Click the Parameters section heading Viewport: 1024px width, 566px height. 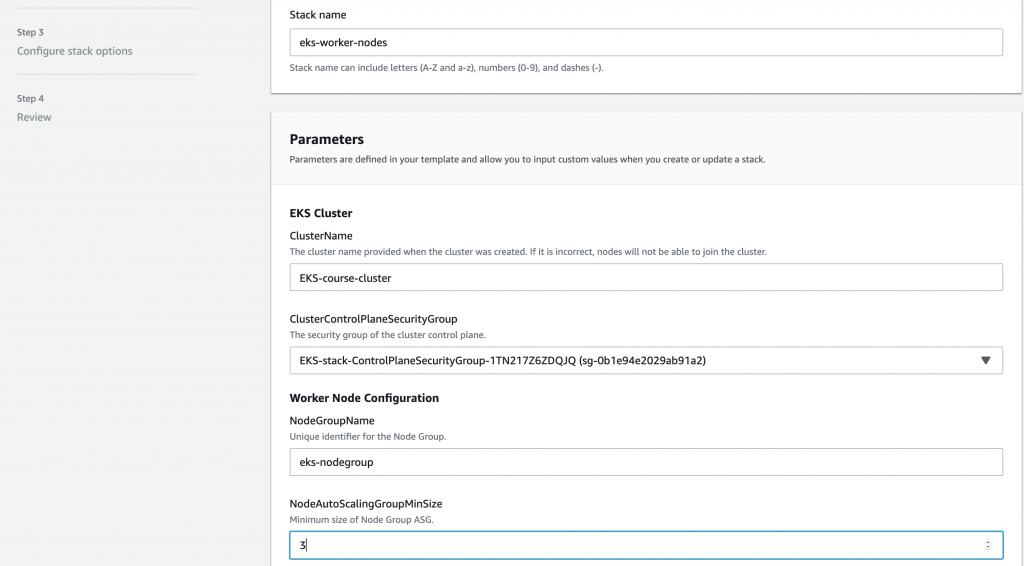click(326, 139)
